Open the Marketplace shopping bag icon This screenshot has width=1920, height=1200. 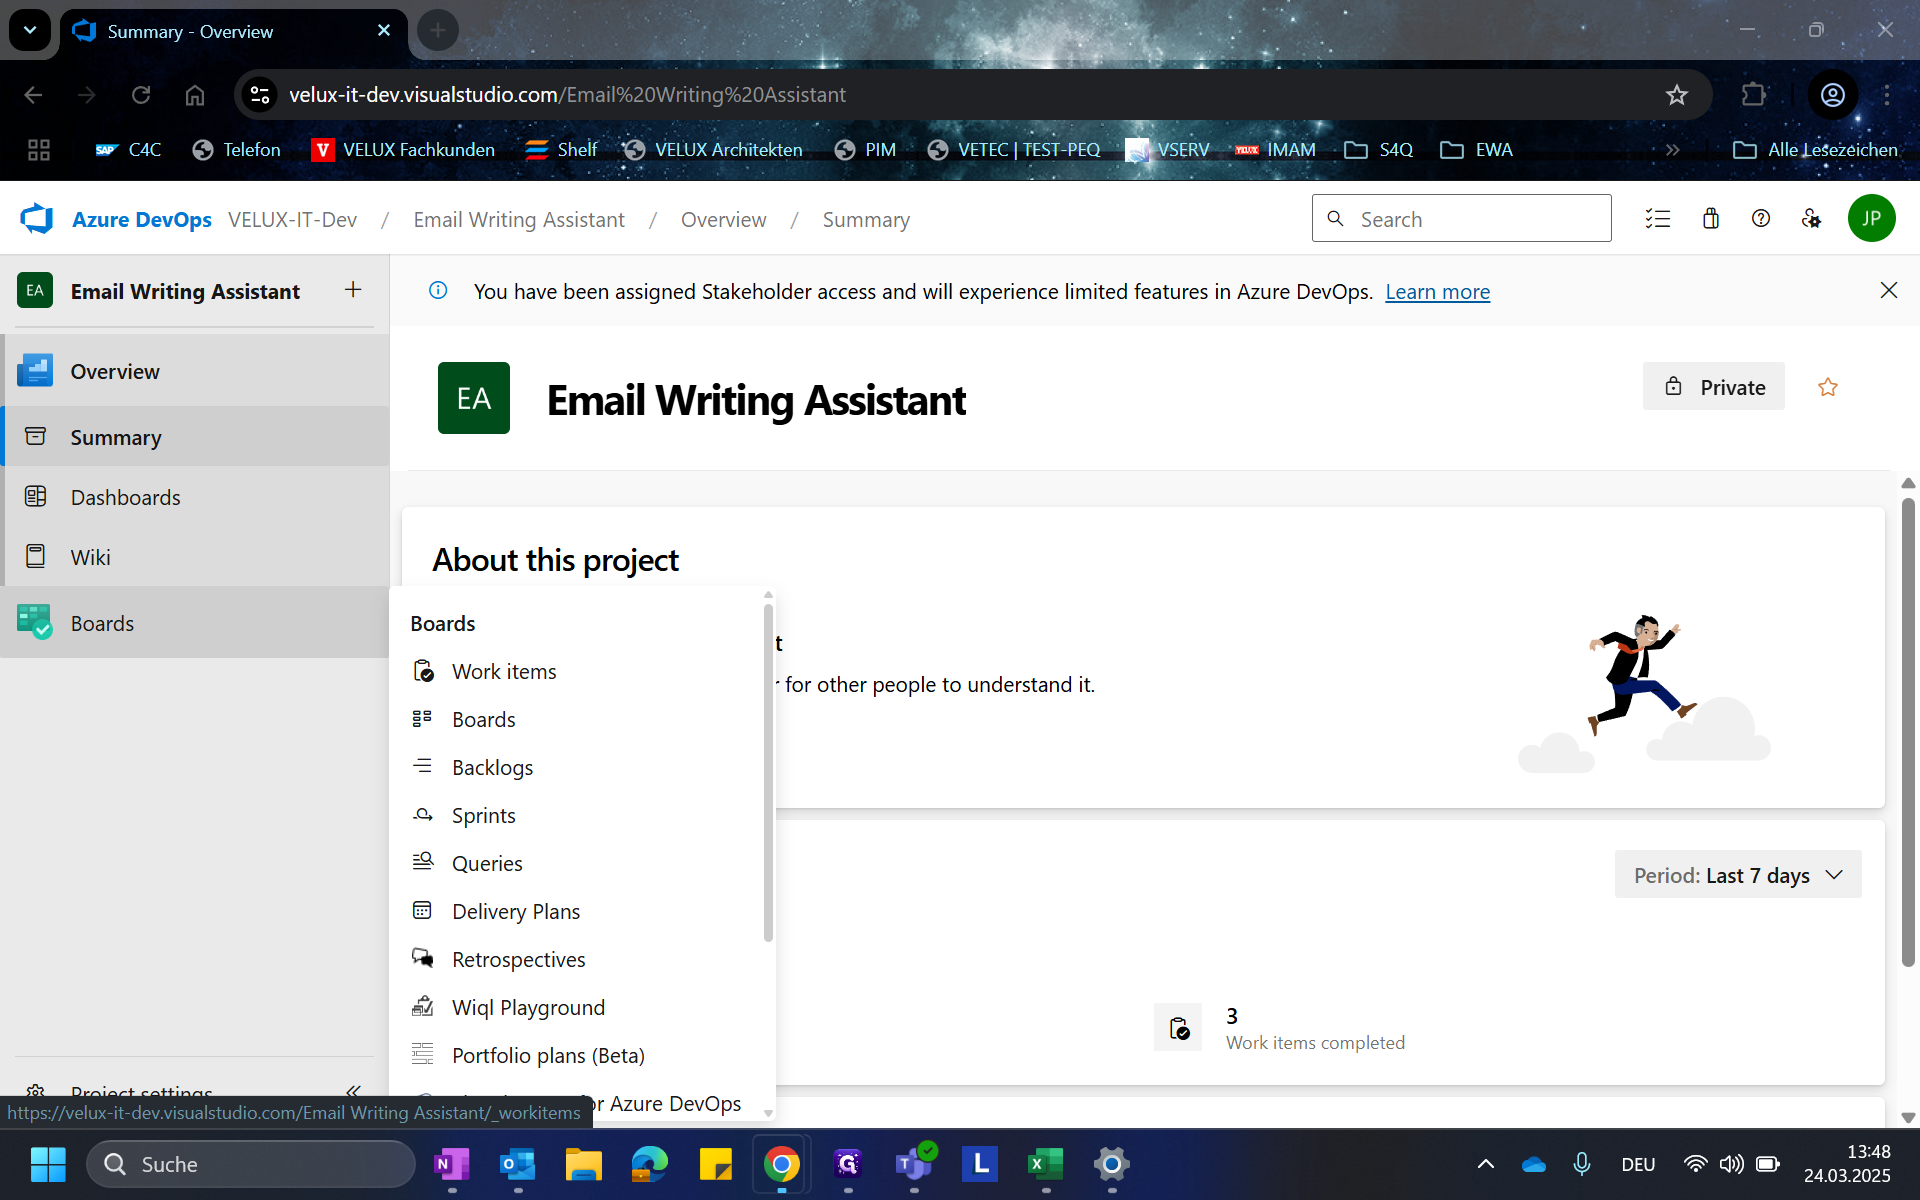(x=1711, y=218)
